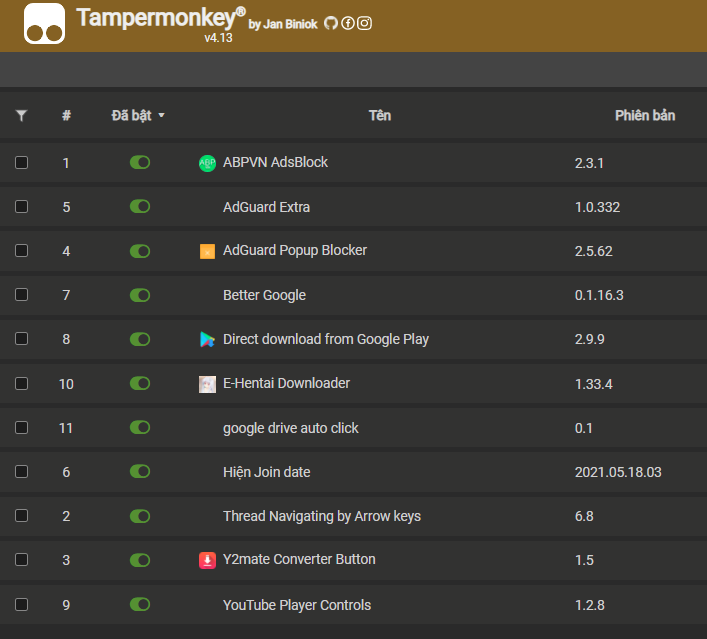Screen dimensions: 707x639
Task: Open the Facebook icon link
Action: (x=348, y=23)
